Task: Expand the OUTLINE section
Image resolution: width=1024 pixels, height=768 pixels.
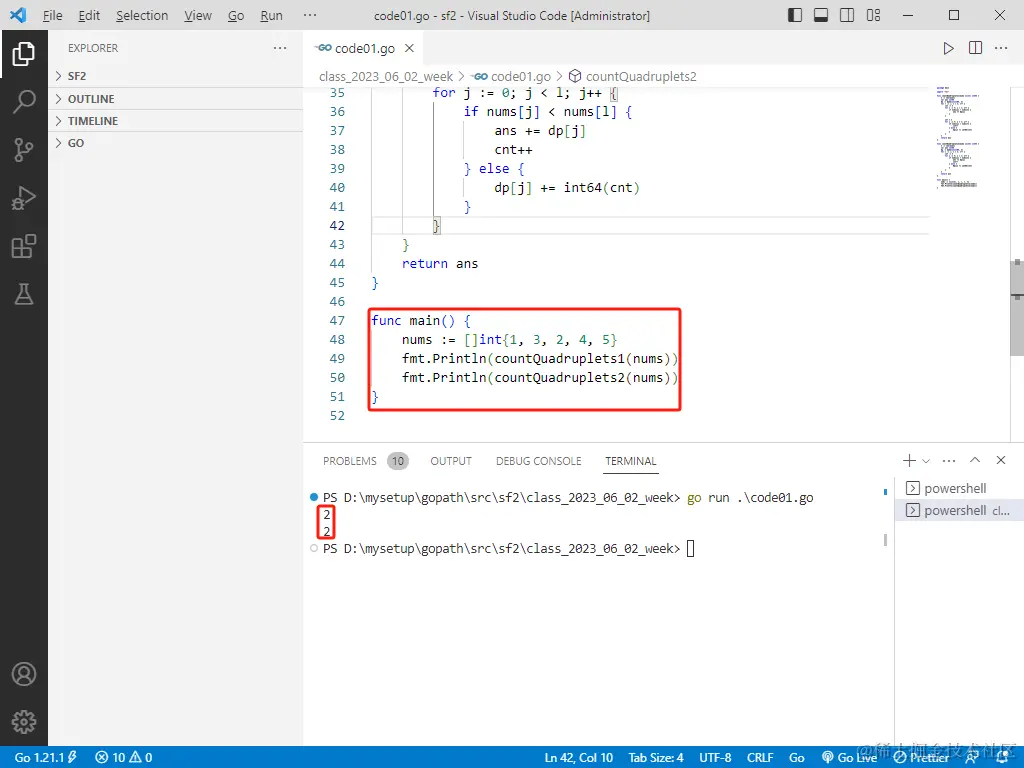Action: point(175,99)
